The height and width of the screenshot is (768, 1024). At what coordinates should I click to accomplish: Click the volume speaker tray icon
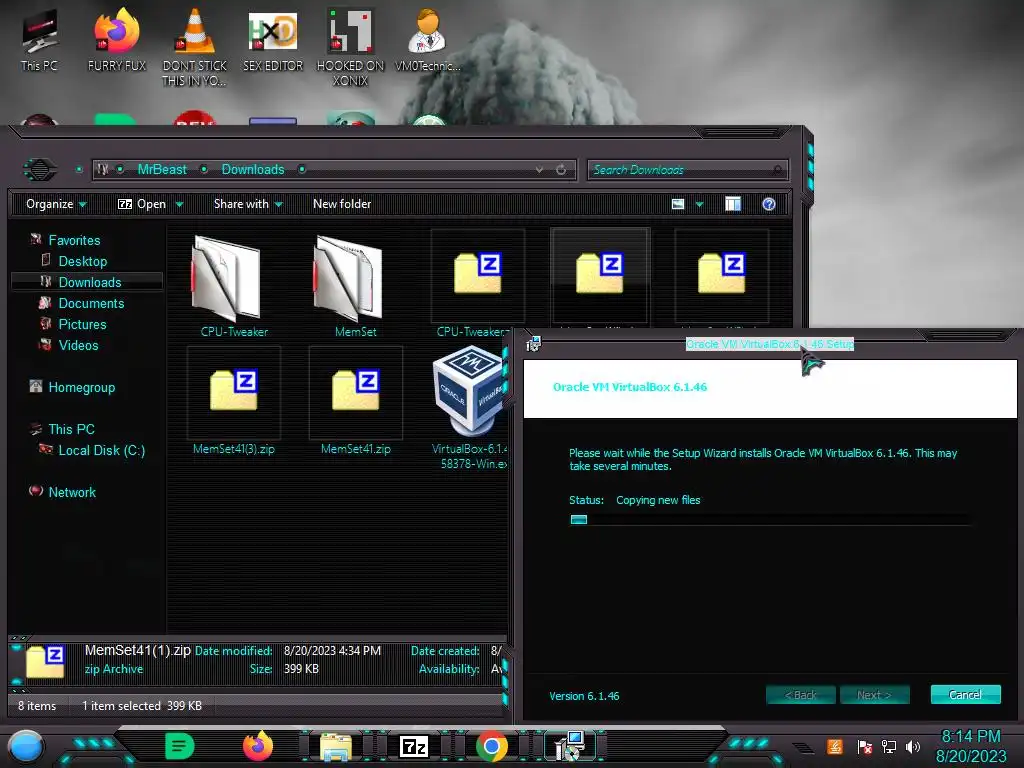pos(913,746)
